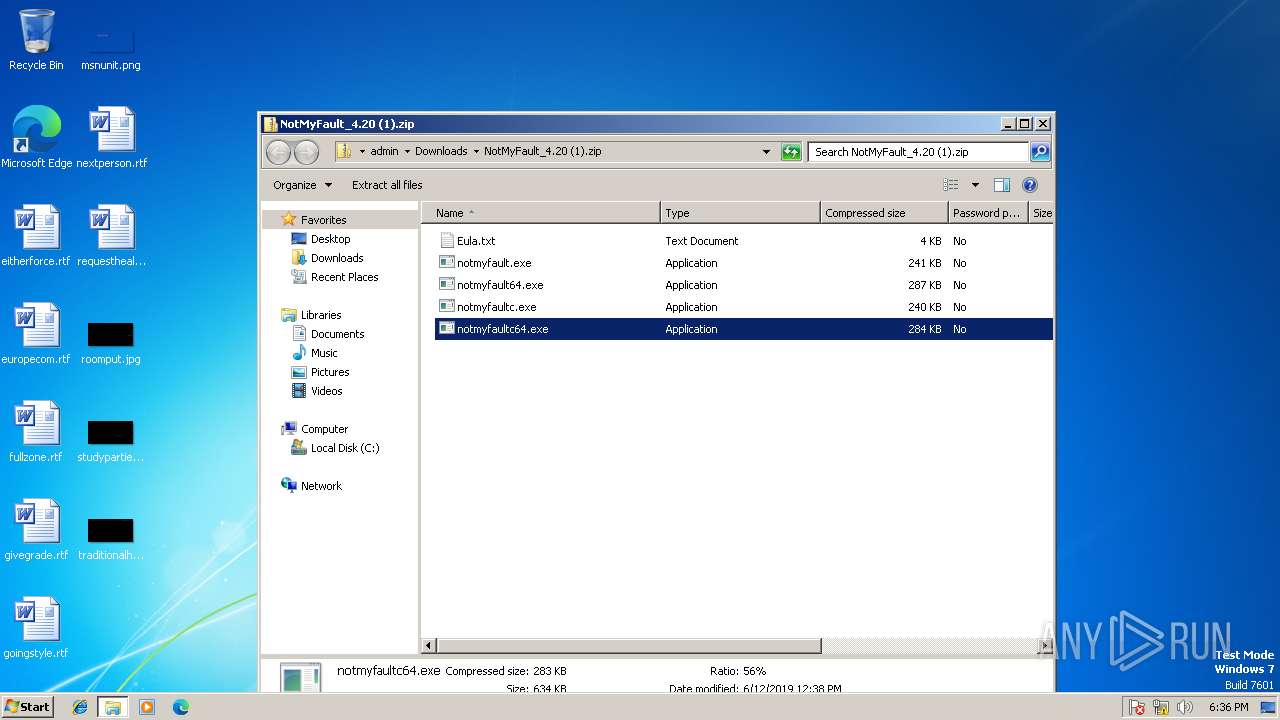Open Windows Media Player from taskbar
The height and width of the screenshot is (720, 1280).
pyautogui.click(x=147, y=707)
